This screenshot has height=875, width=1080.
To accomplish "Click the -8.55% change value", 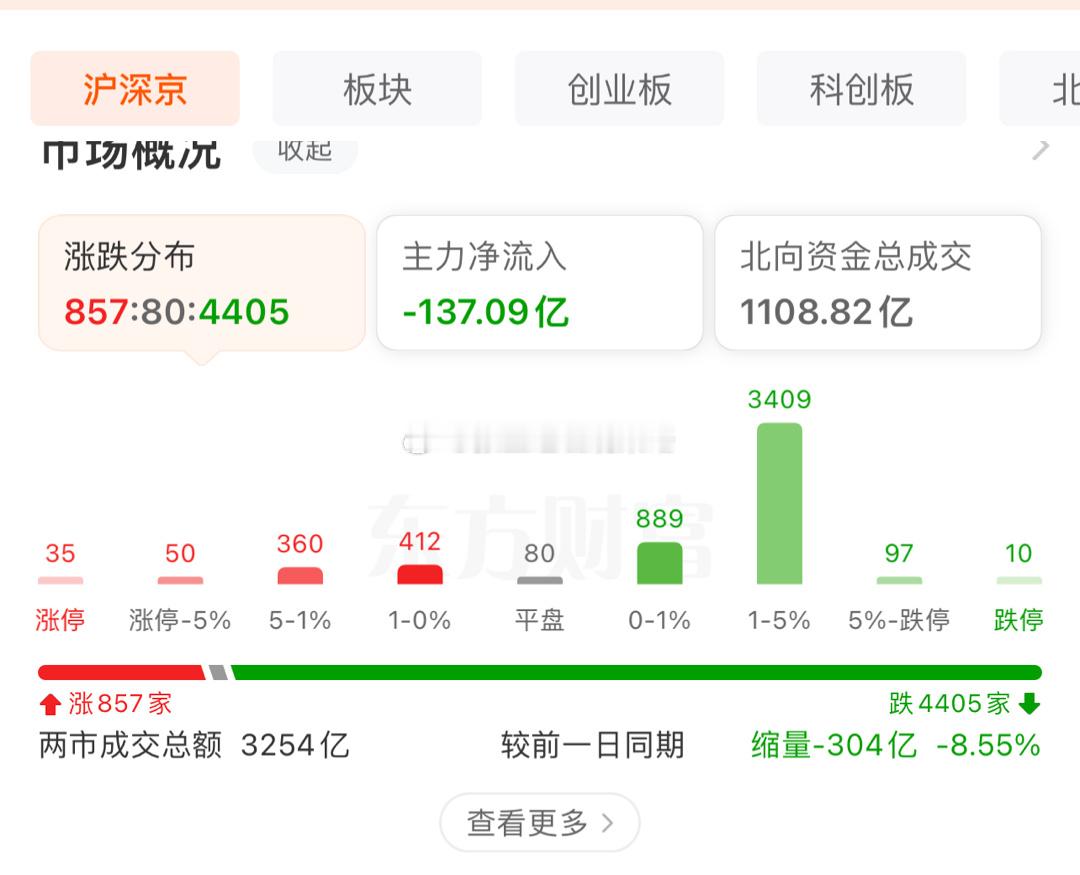I will (988, 745).
